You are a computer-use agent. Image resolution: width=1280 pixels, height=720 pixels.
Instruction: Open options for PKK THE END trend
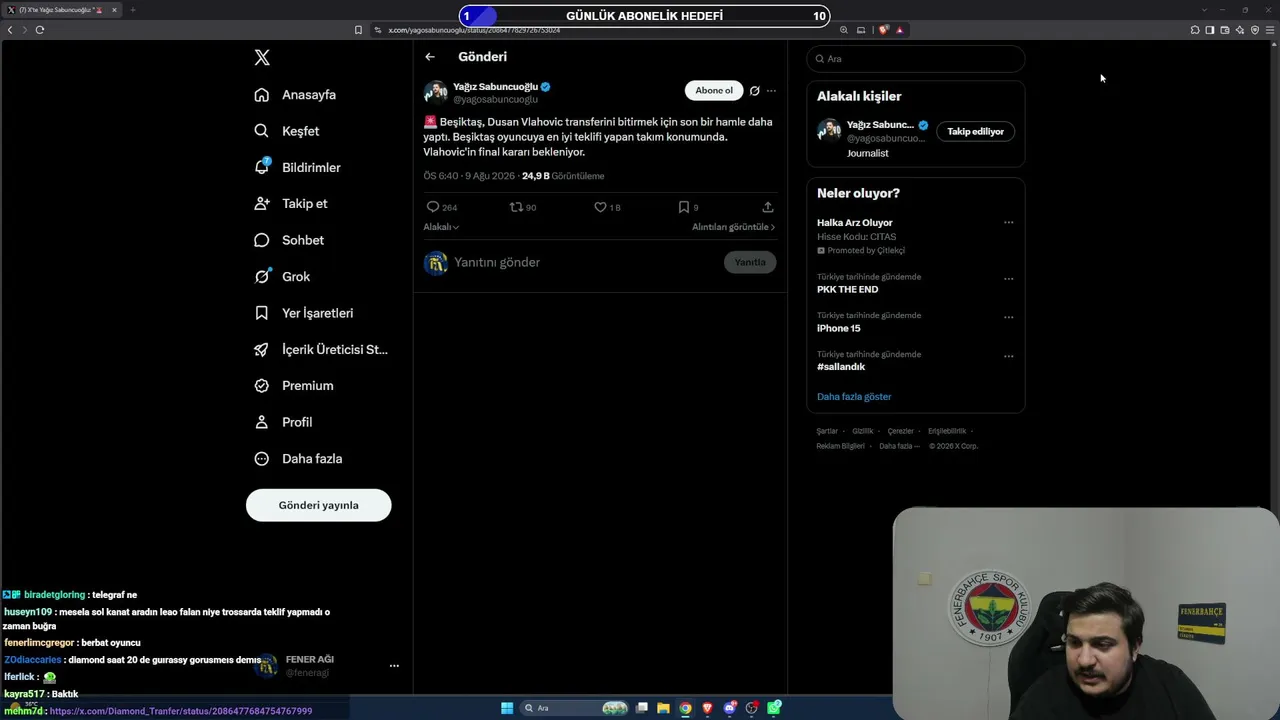(x=1008, y=279)
